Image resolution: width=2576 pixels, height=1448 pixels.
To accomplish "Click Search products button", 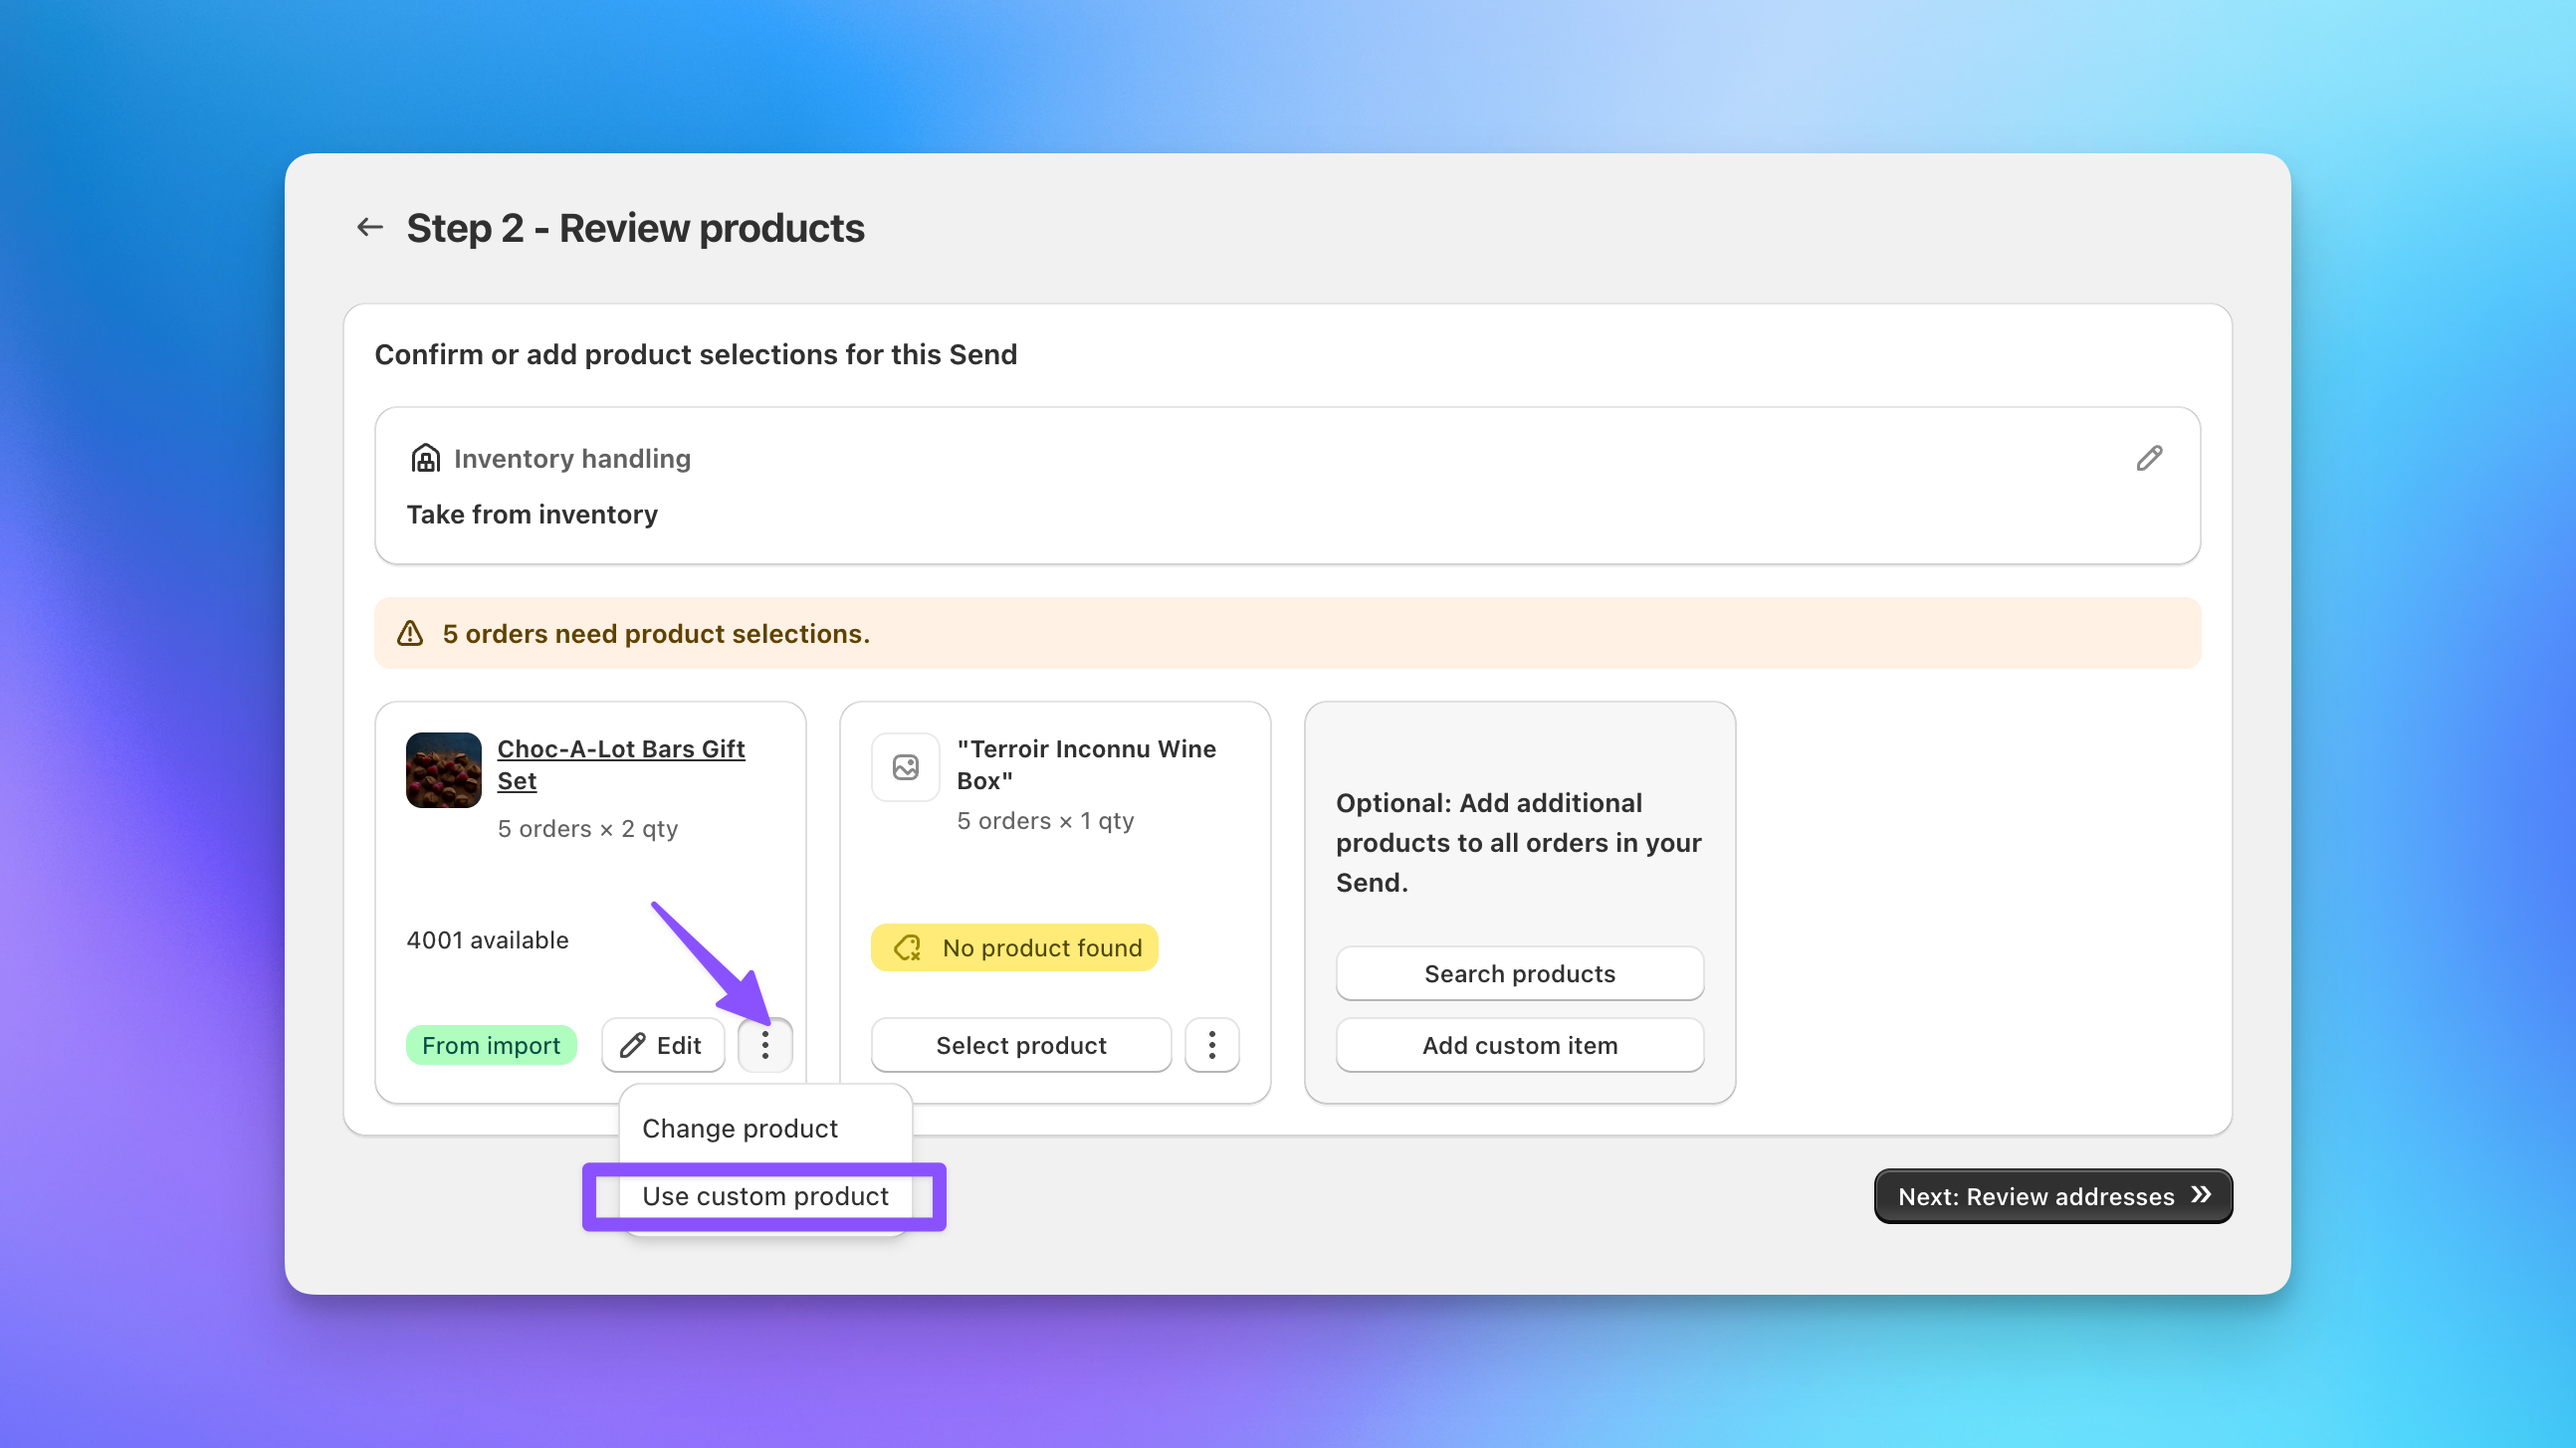I will (x=1519, y=973).
